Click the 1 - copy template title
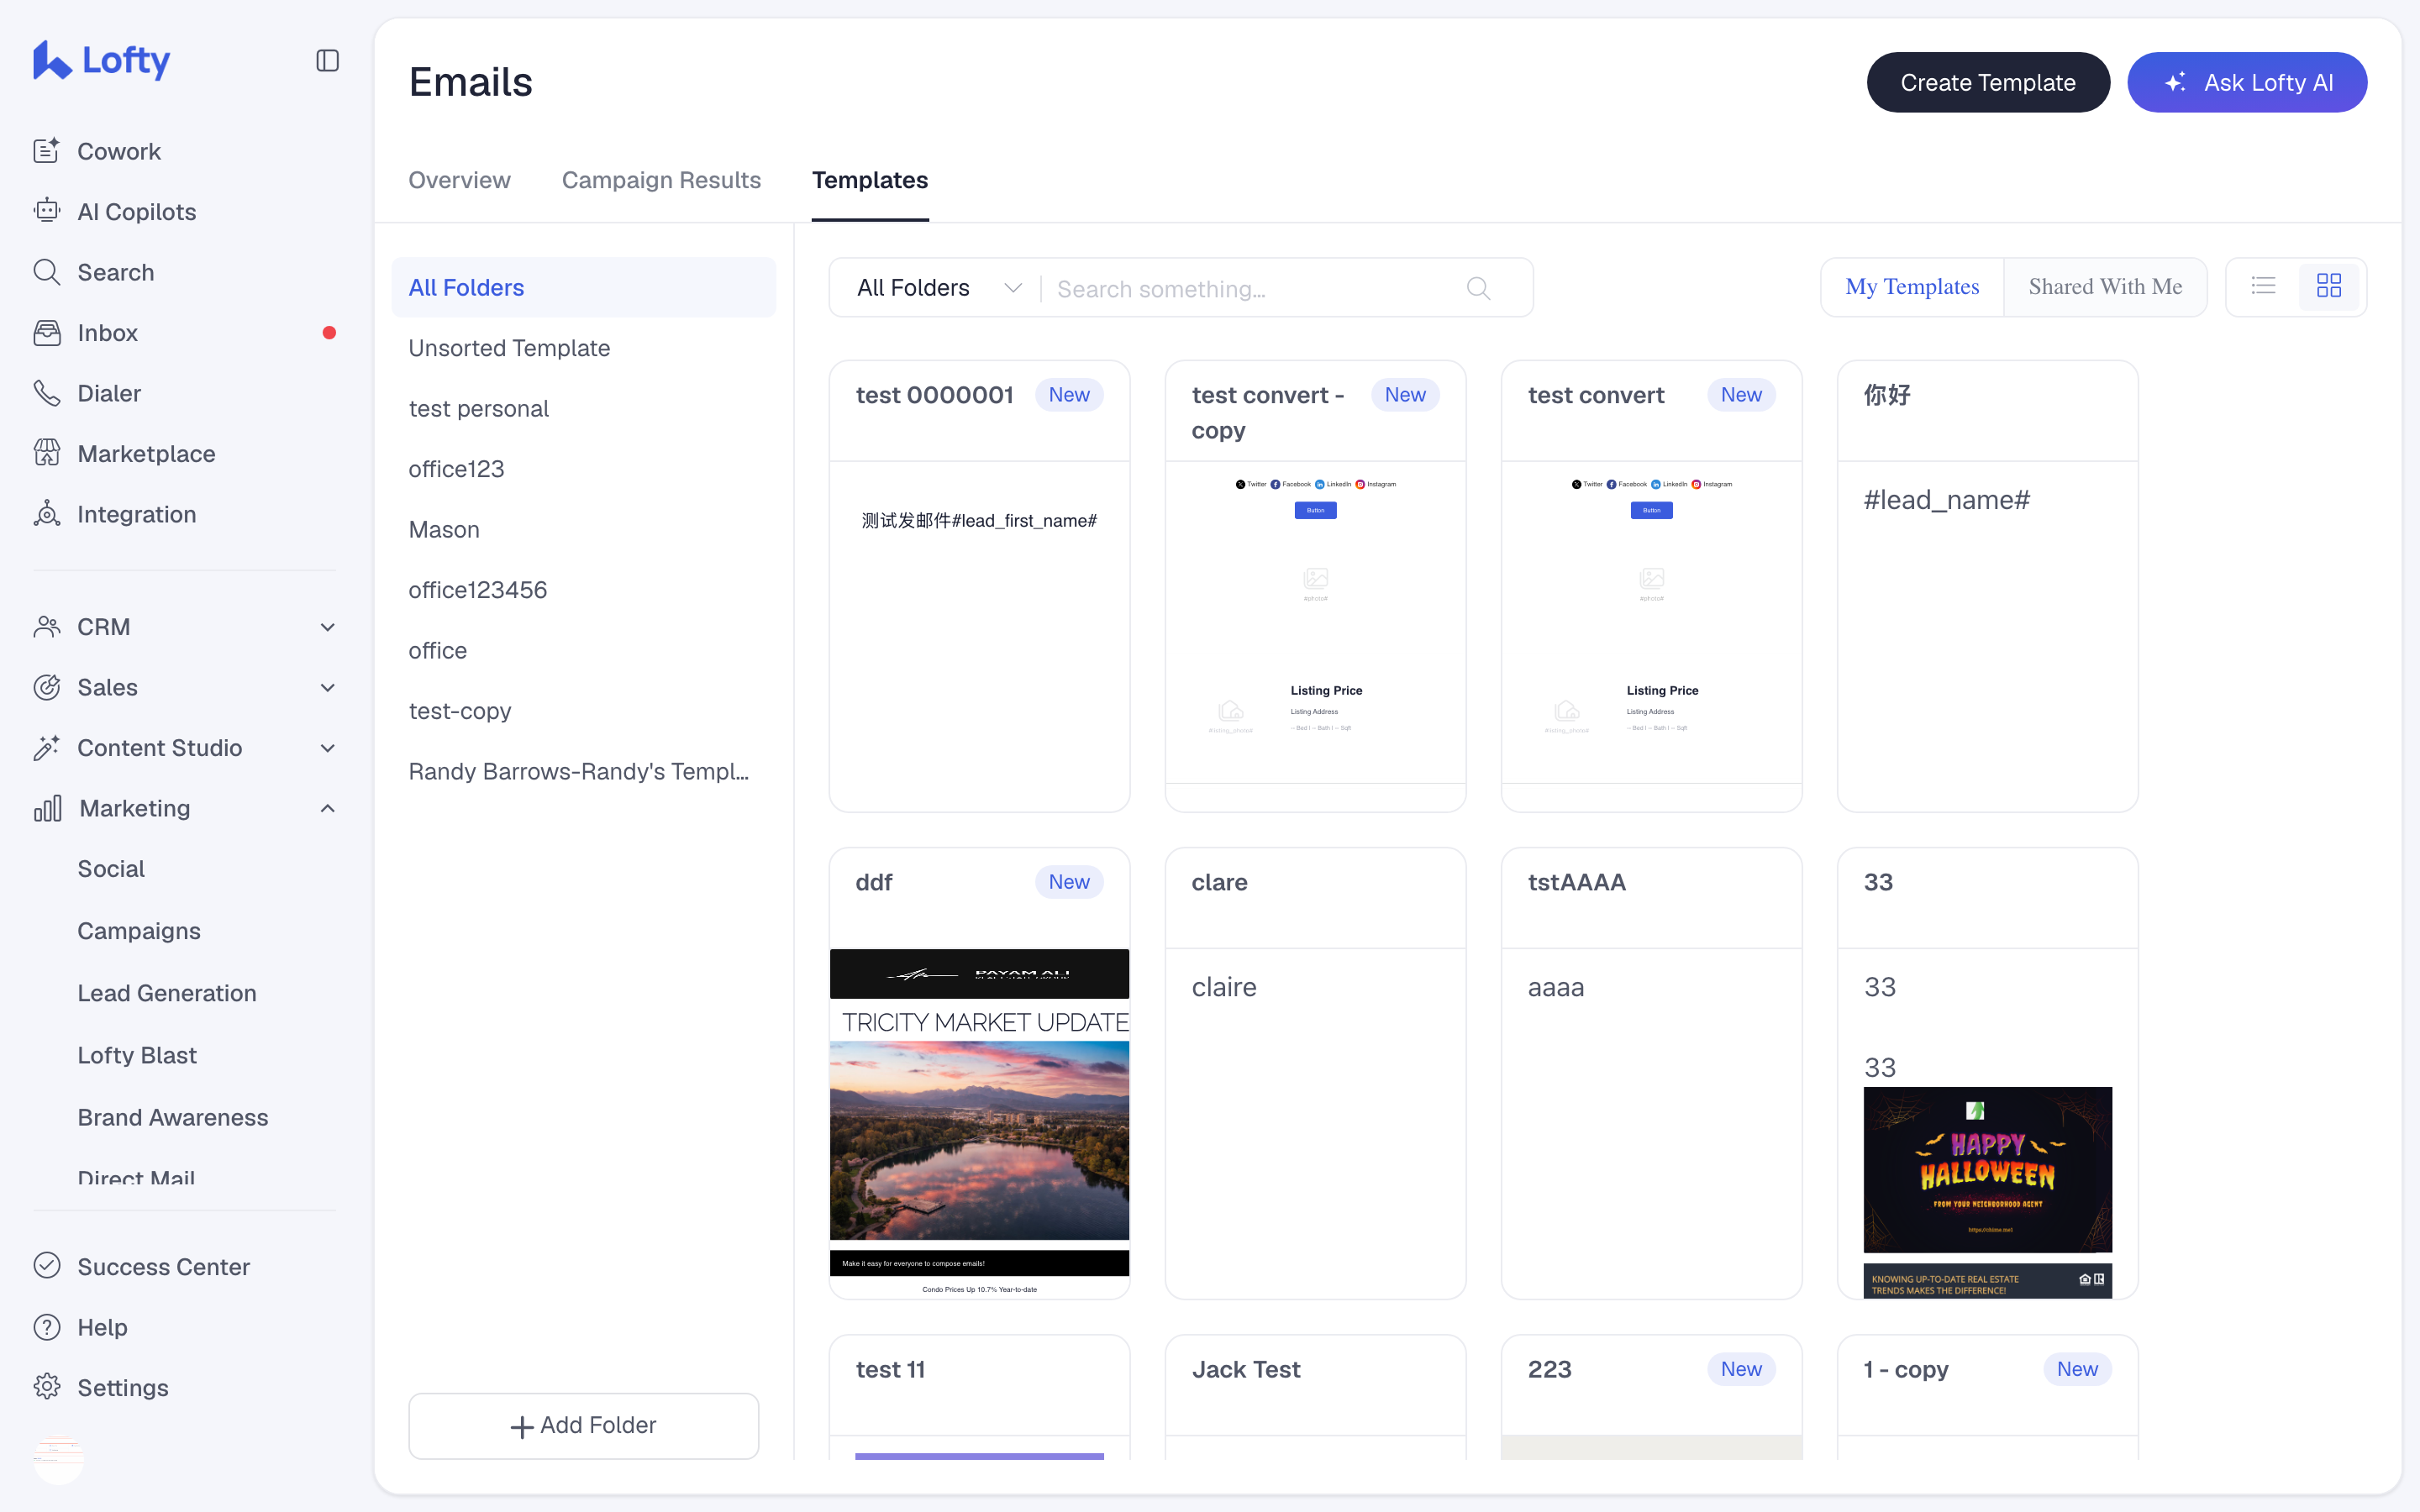 tap(1906, 1369)
